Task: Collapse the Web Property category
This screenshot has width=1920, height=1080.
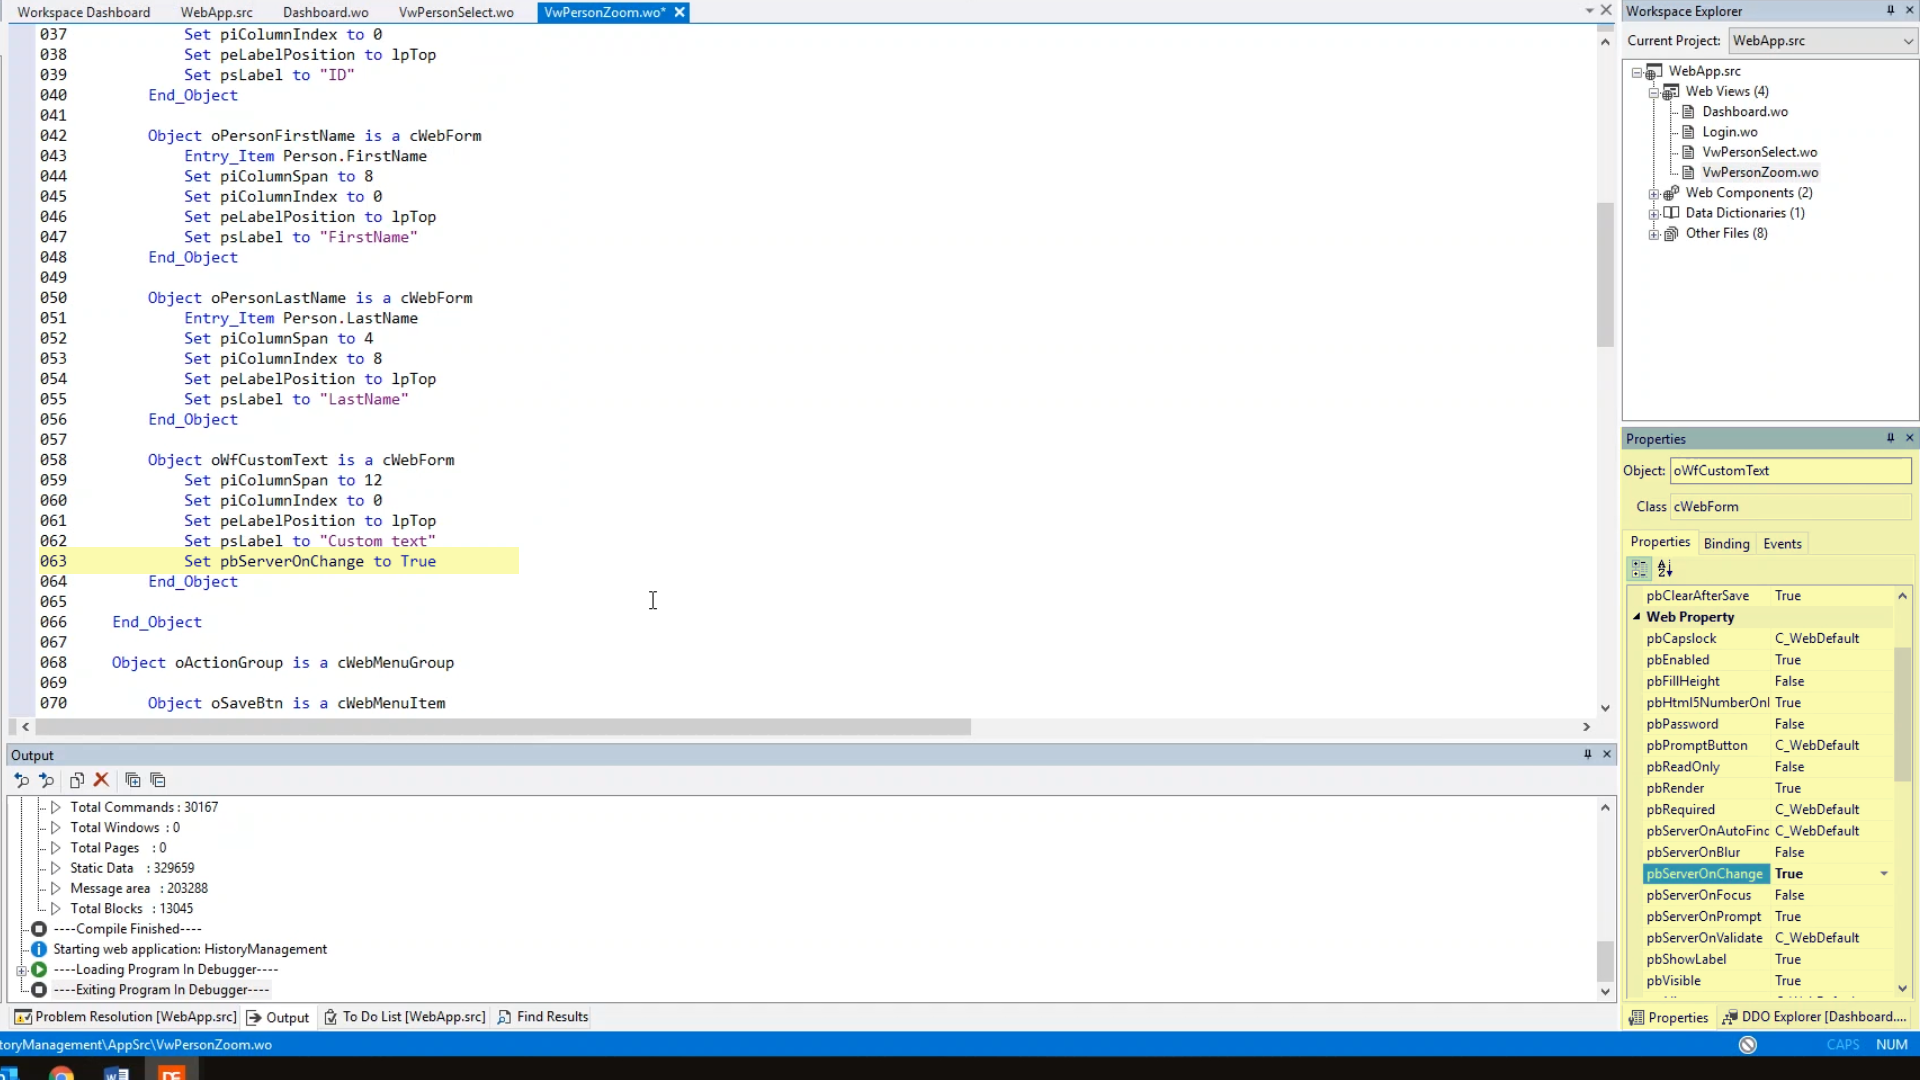Action: 1637,617
